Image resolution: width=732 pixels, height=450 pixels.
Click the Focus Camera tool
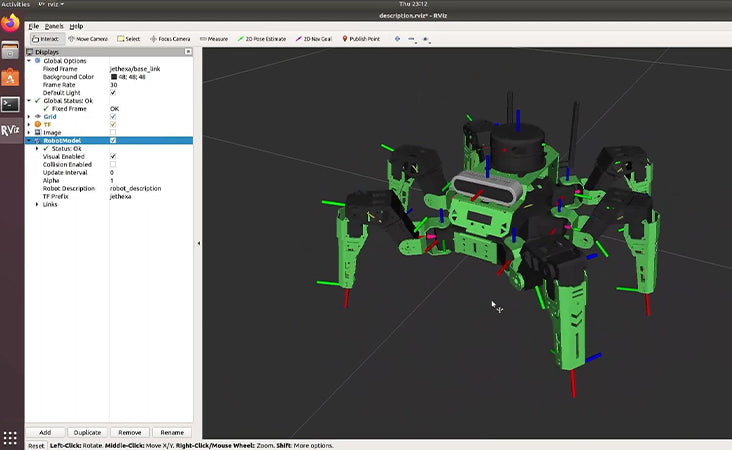click(170, 39)
